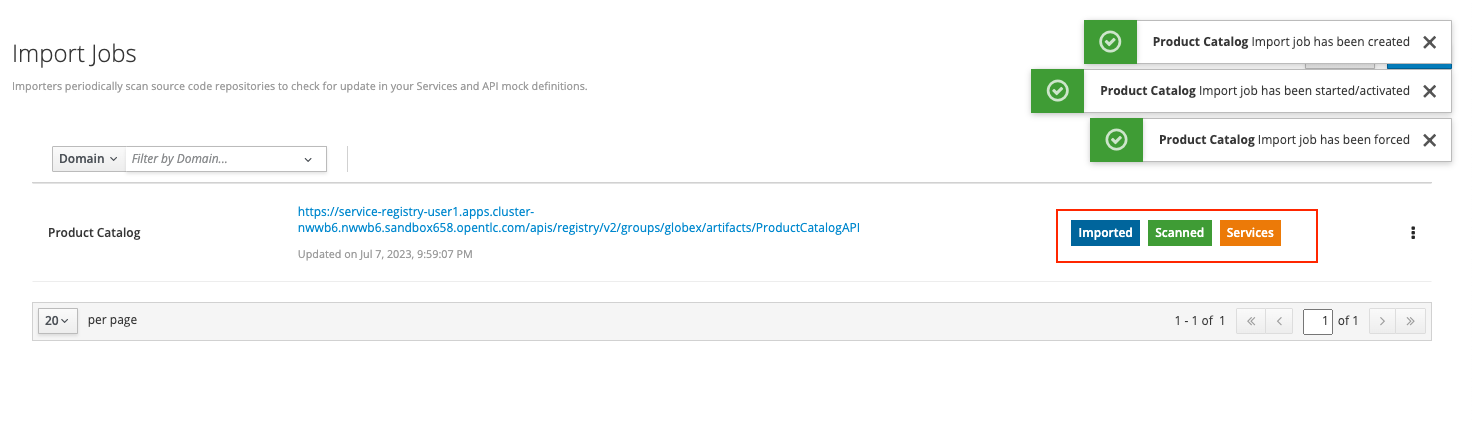1472x421 pixels.
Task: Select the Product Catalog job name
Action: click(x=94, y=233)
